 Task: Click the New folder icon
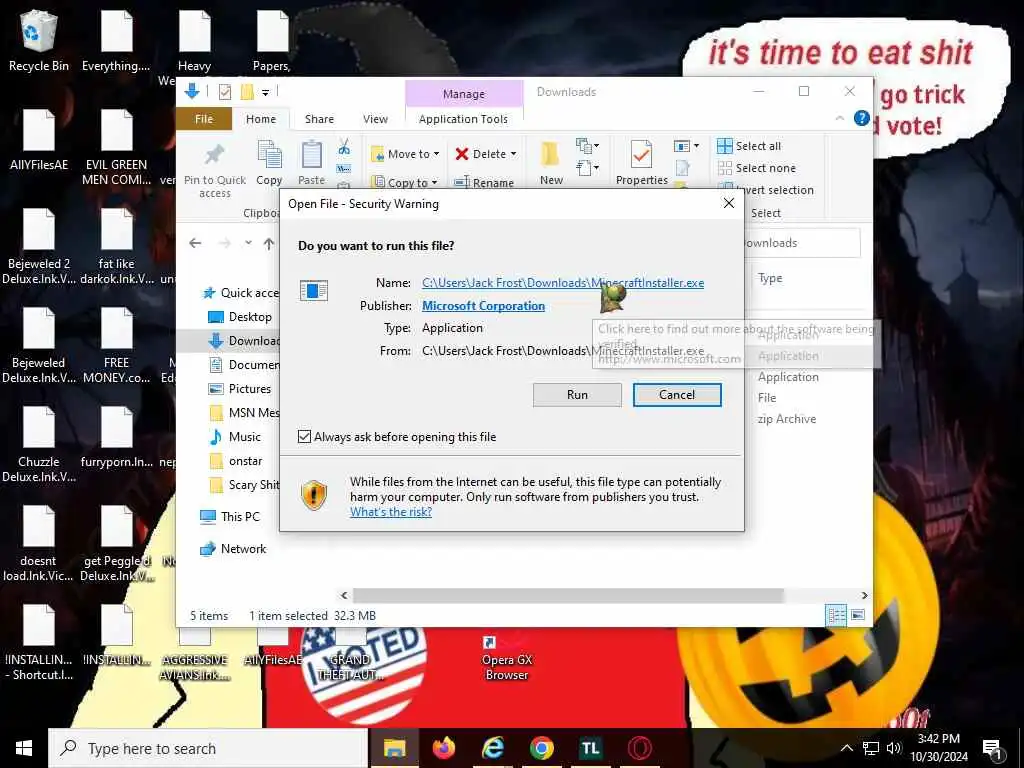pos(550,155)
